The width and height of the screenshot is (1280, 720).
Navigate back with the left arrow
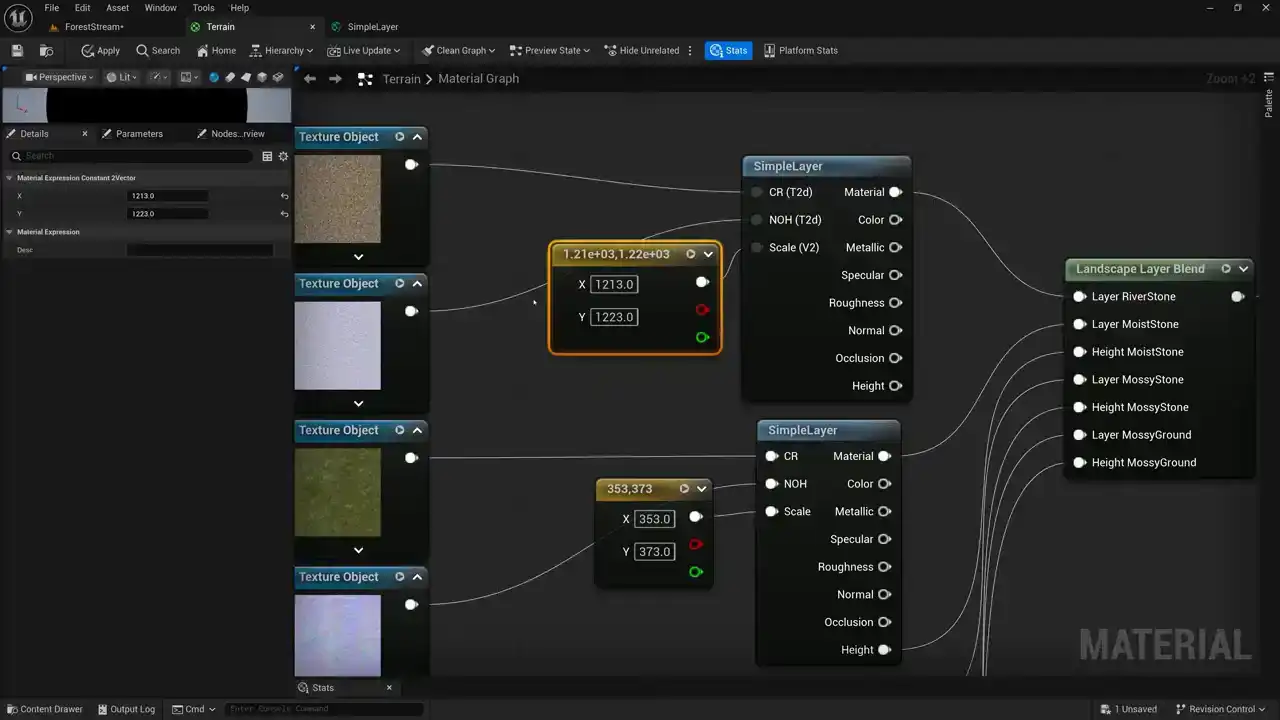pos(310,79)
